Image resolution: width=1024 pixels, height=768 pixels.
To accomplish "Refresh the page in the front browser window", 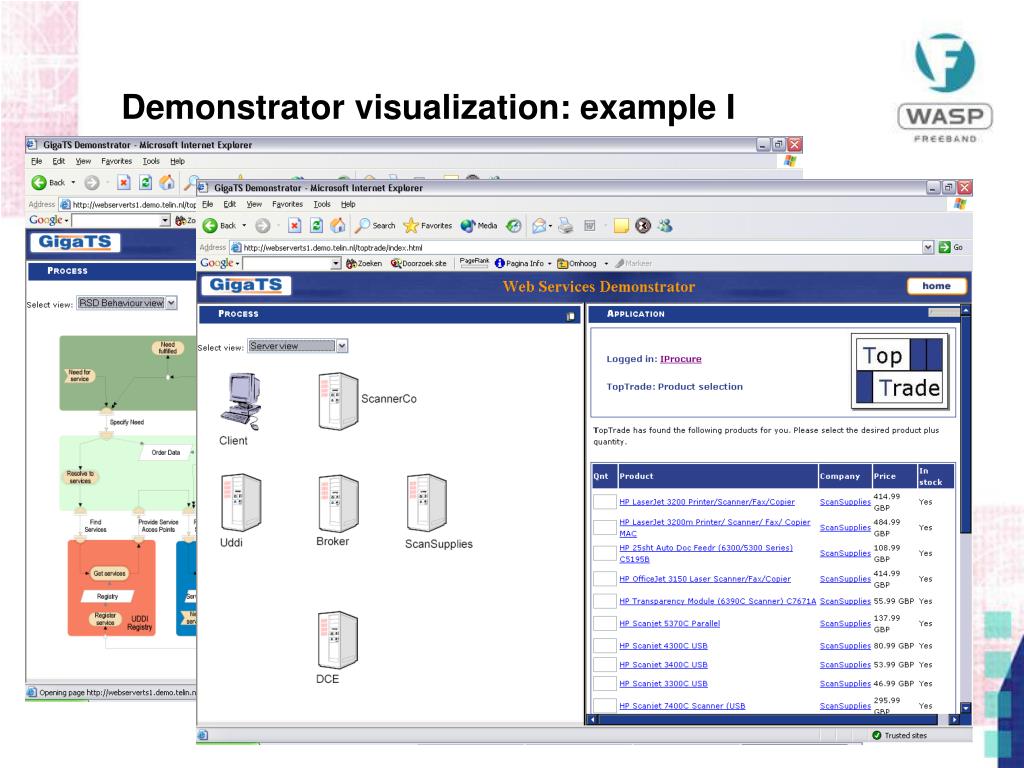I will [x=317, y=226].
